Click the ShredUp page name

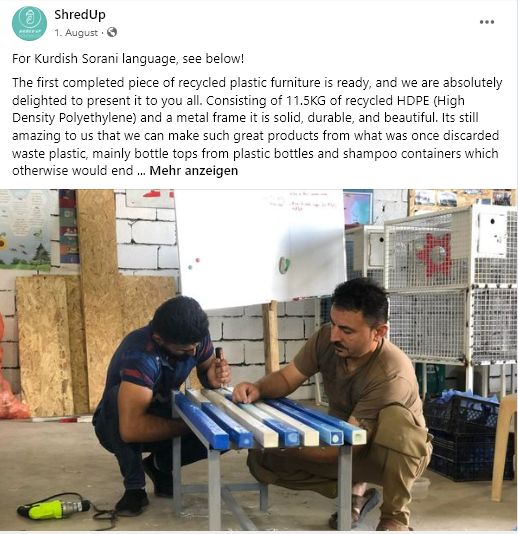(x=80, y=15)
